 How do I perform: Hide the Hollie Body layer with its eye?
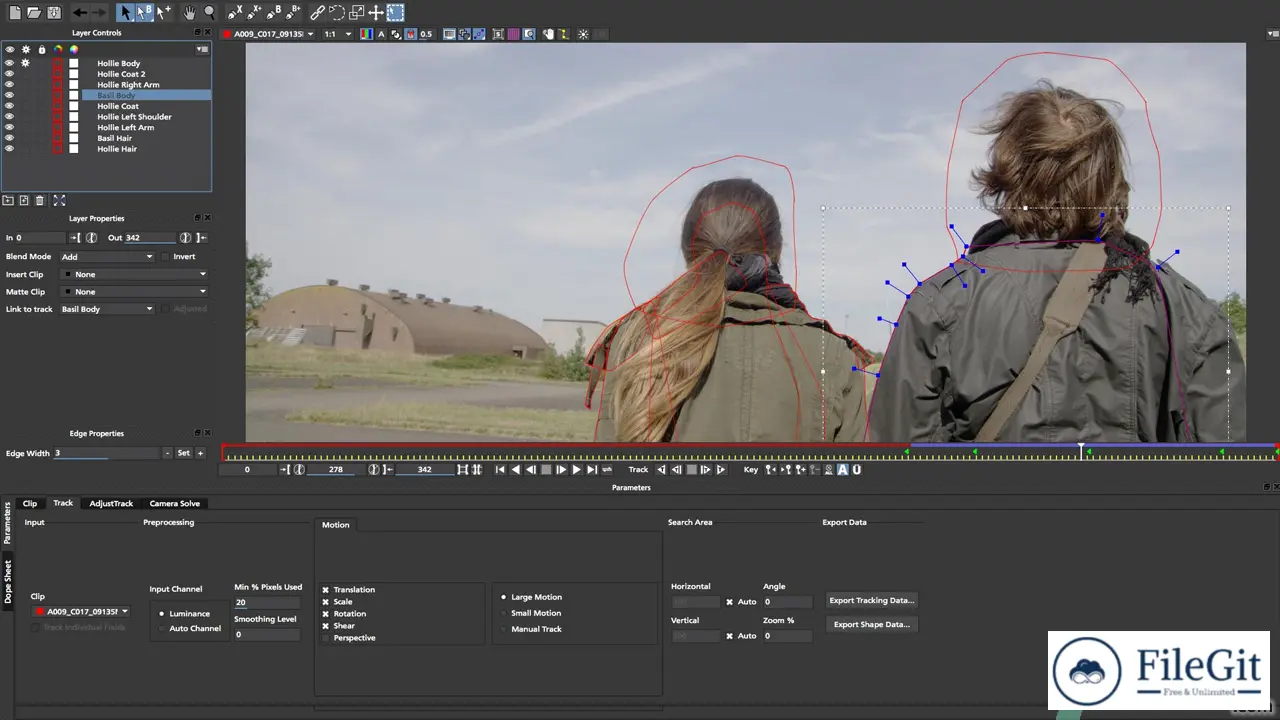click(10, 63)
